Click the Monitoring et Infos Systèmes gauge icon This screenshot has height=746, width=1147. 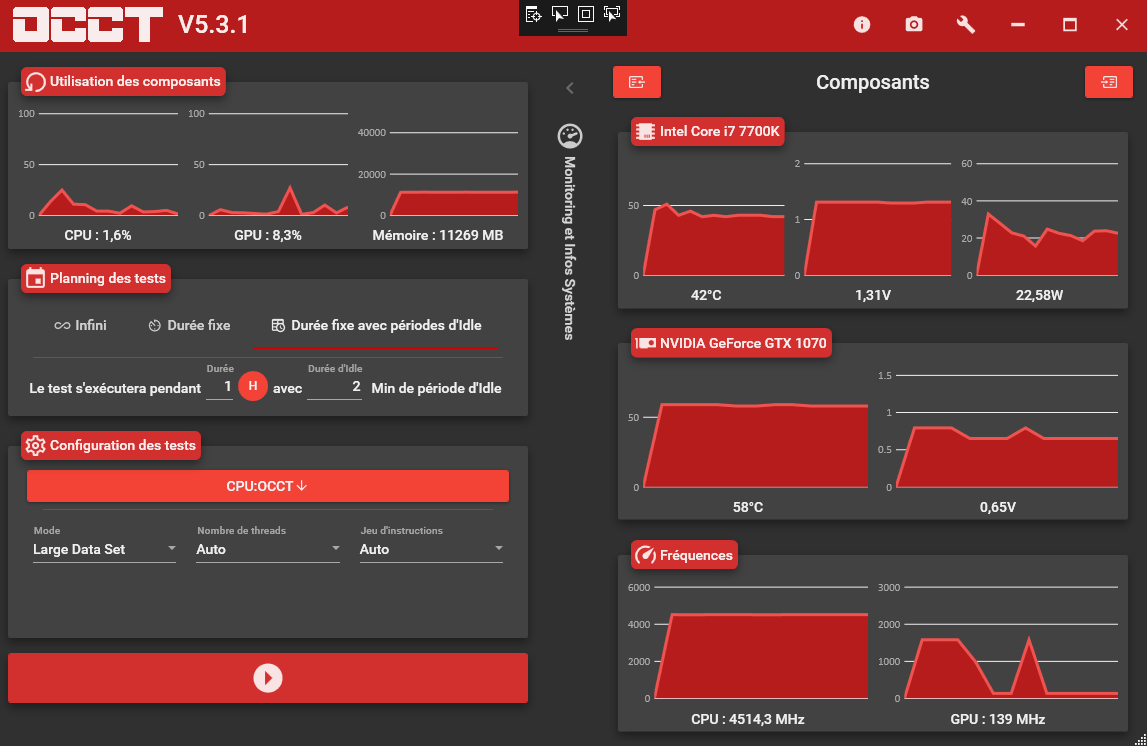tap(569, 136)
